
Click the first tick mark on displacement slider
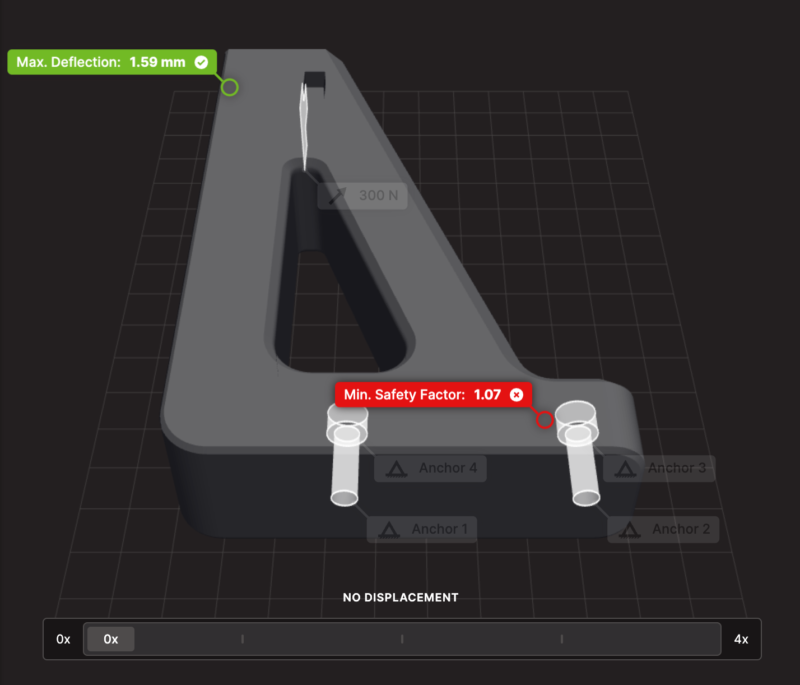pyautogui.click(x=242, y=639)
